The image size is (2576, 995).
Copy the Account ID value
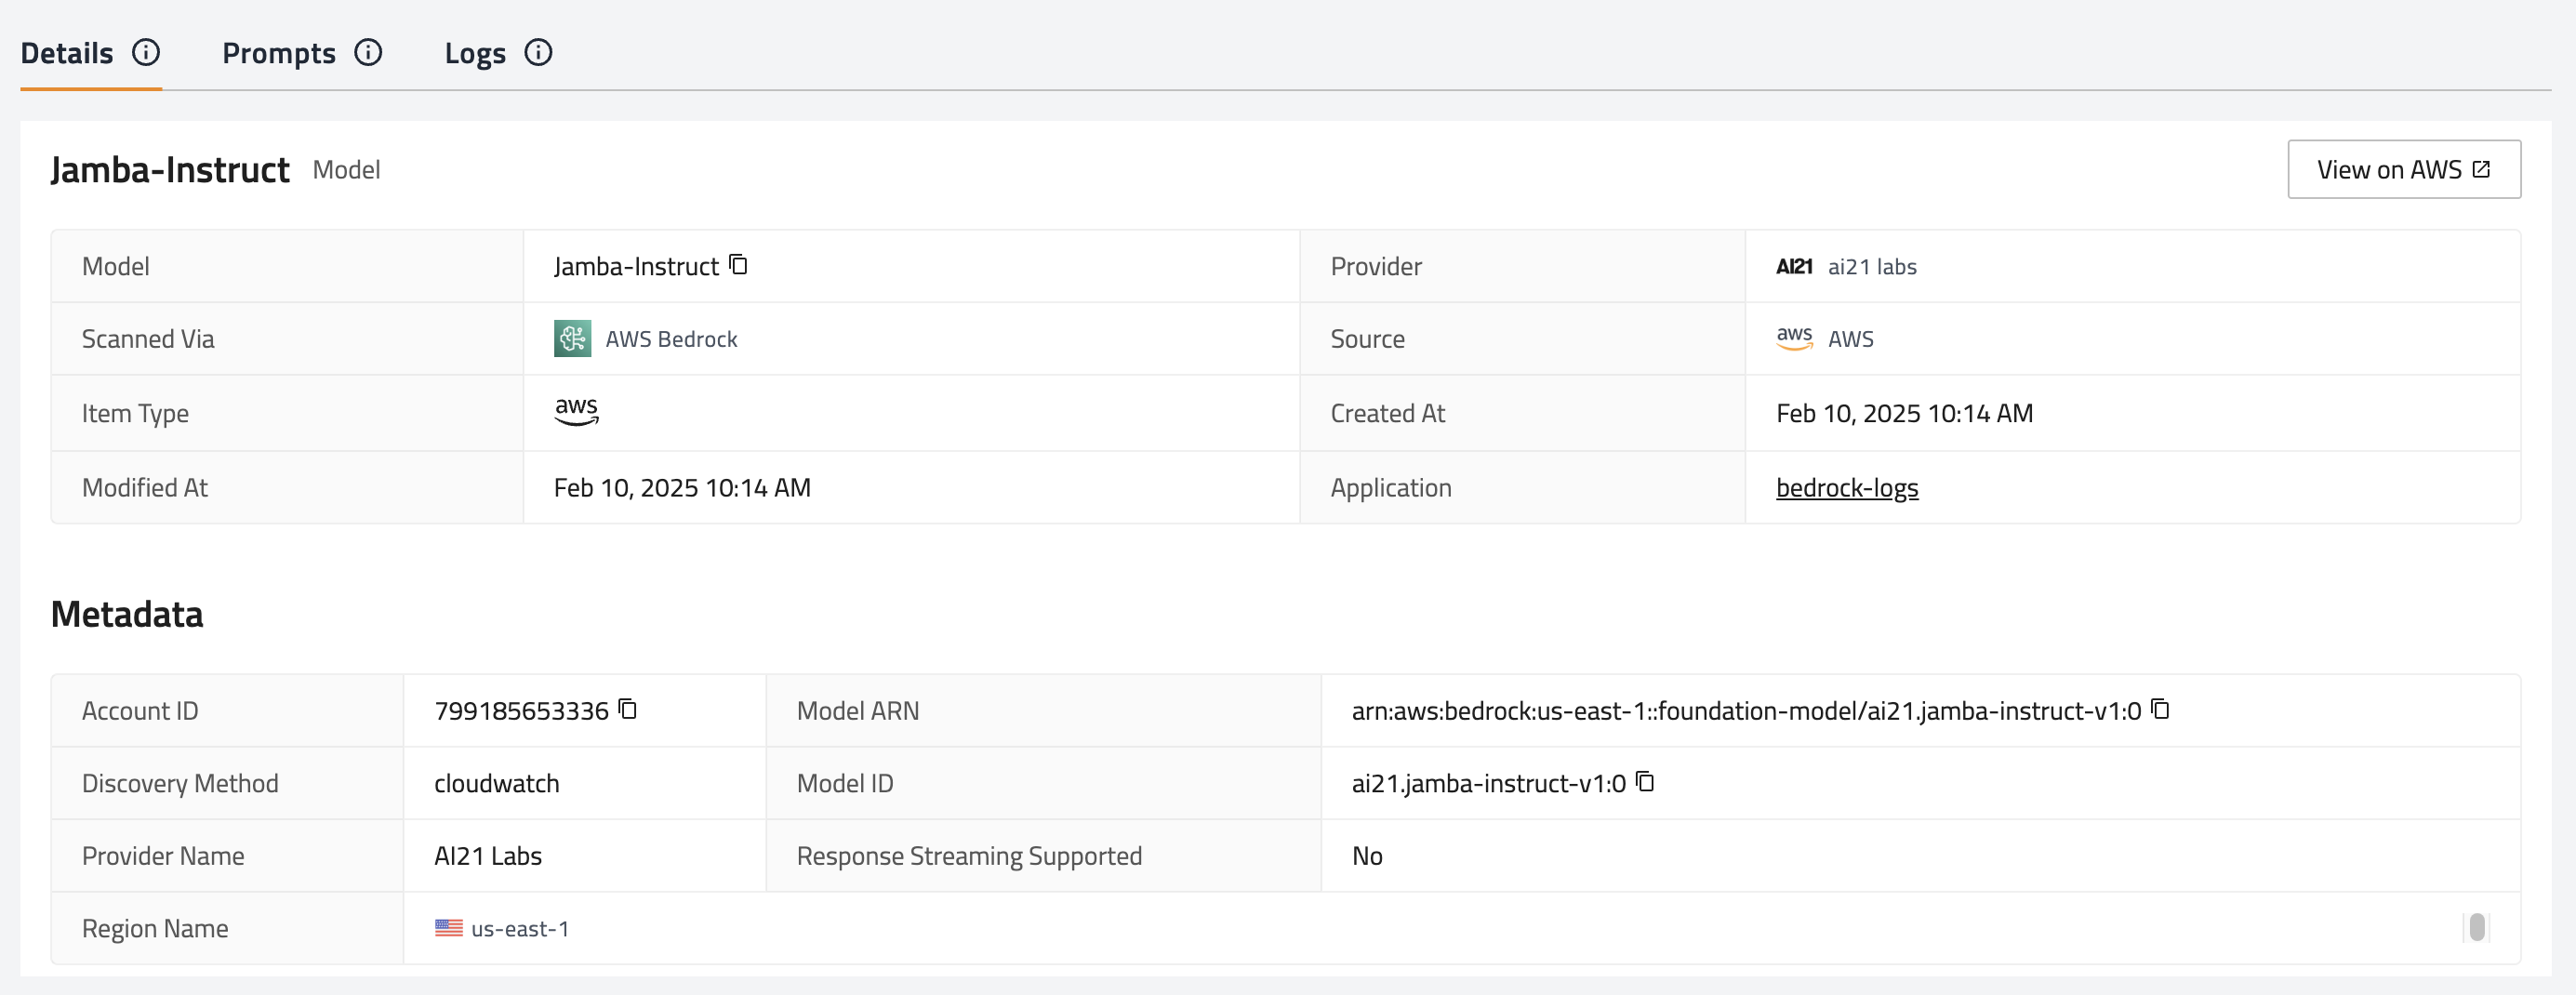coord(628,709)
